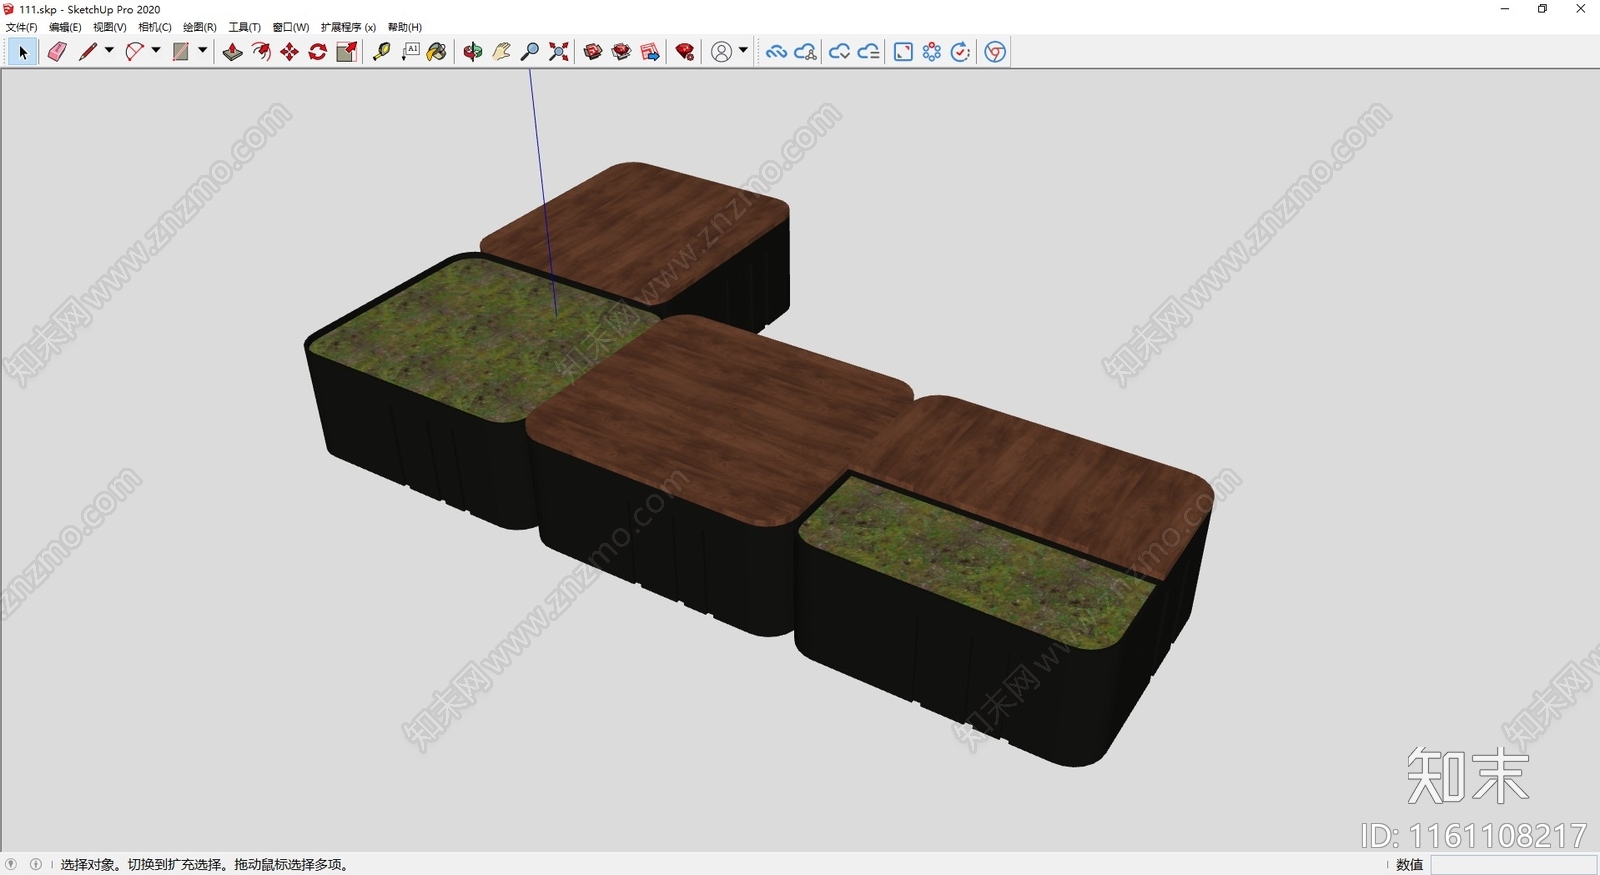Open the 绘图(R) menu

coord(200,27)
